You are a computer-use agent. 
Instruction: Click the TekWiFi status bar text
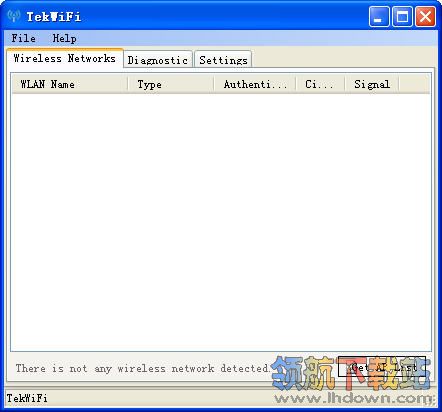(27, 398)
